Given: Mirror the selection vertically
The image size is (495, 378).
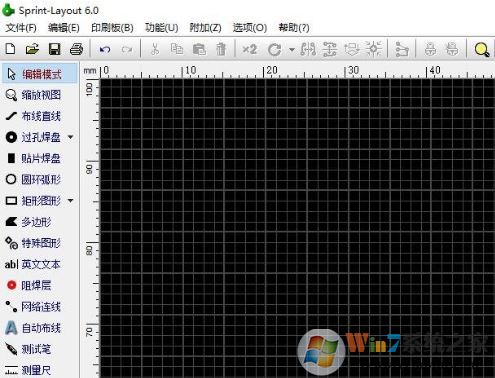Looking at the screenshot, I should click(x=329, y=49).
